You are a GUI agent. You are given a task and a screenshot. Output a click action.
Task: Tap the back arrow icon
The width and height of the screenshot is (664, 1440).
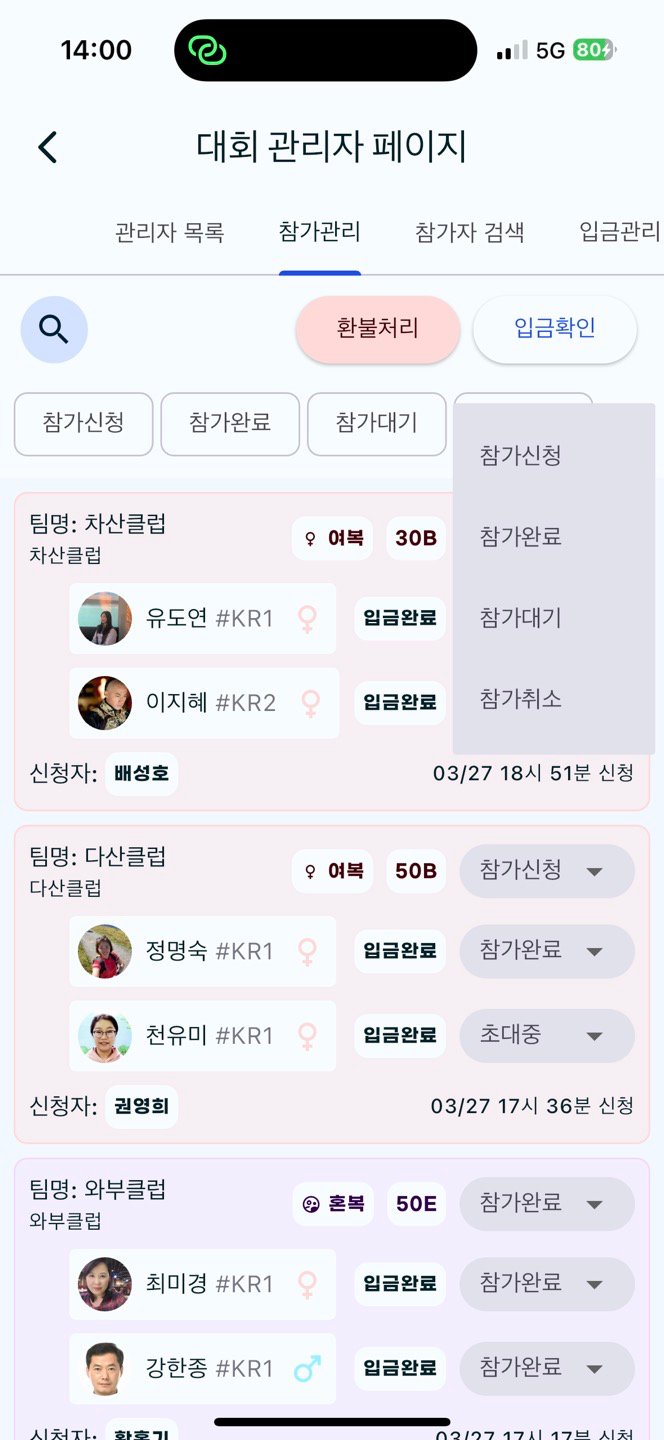48,147
